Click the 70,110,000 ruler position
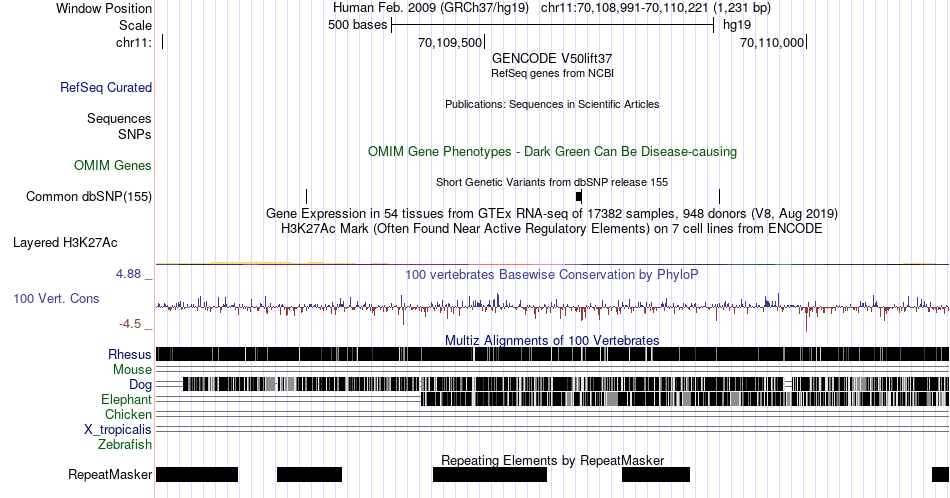The height and width of the screenshot is (498, 950). (x=772, y=42)
